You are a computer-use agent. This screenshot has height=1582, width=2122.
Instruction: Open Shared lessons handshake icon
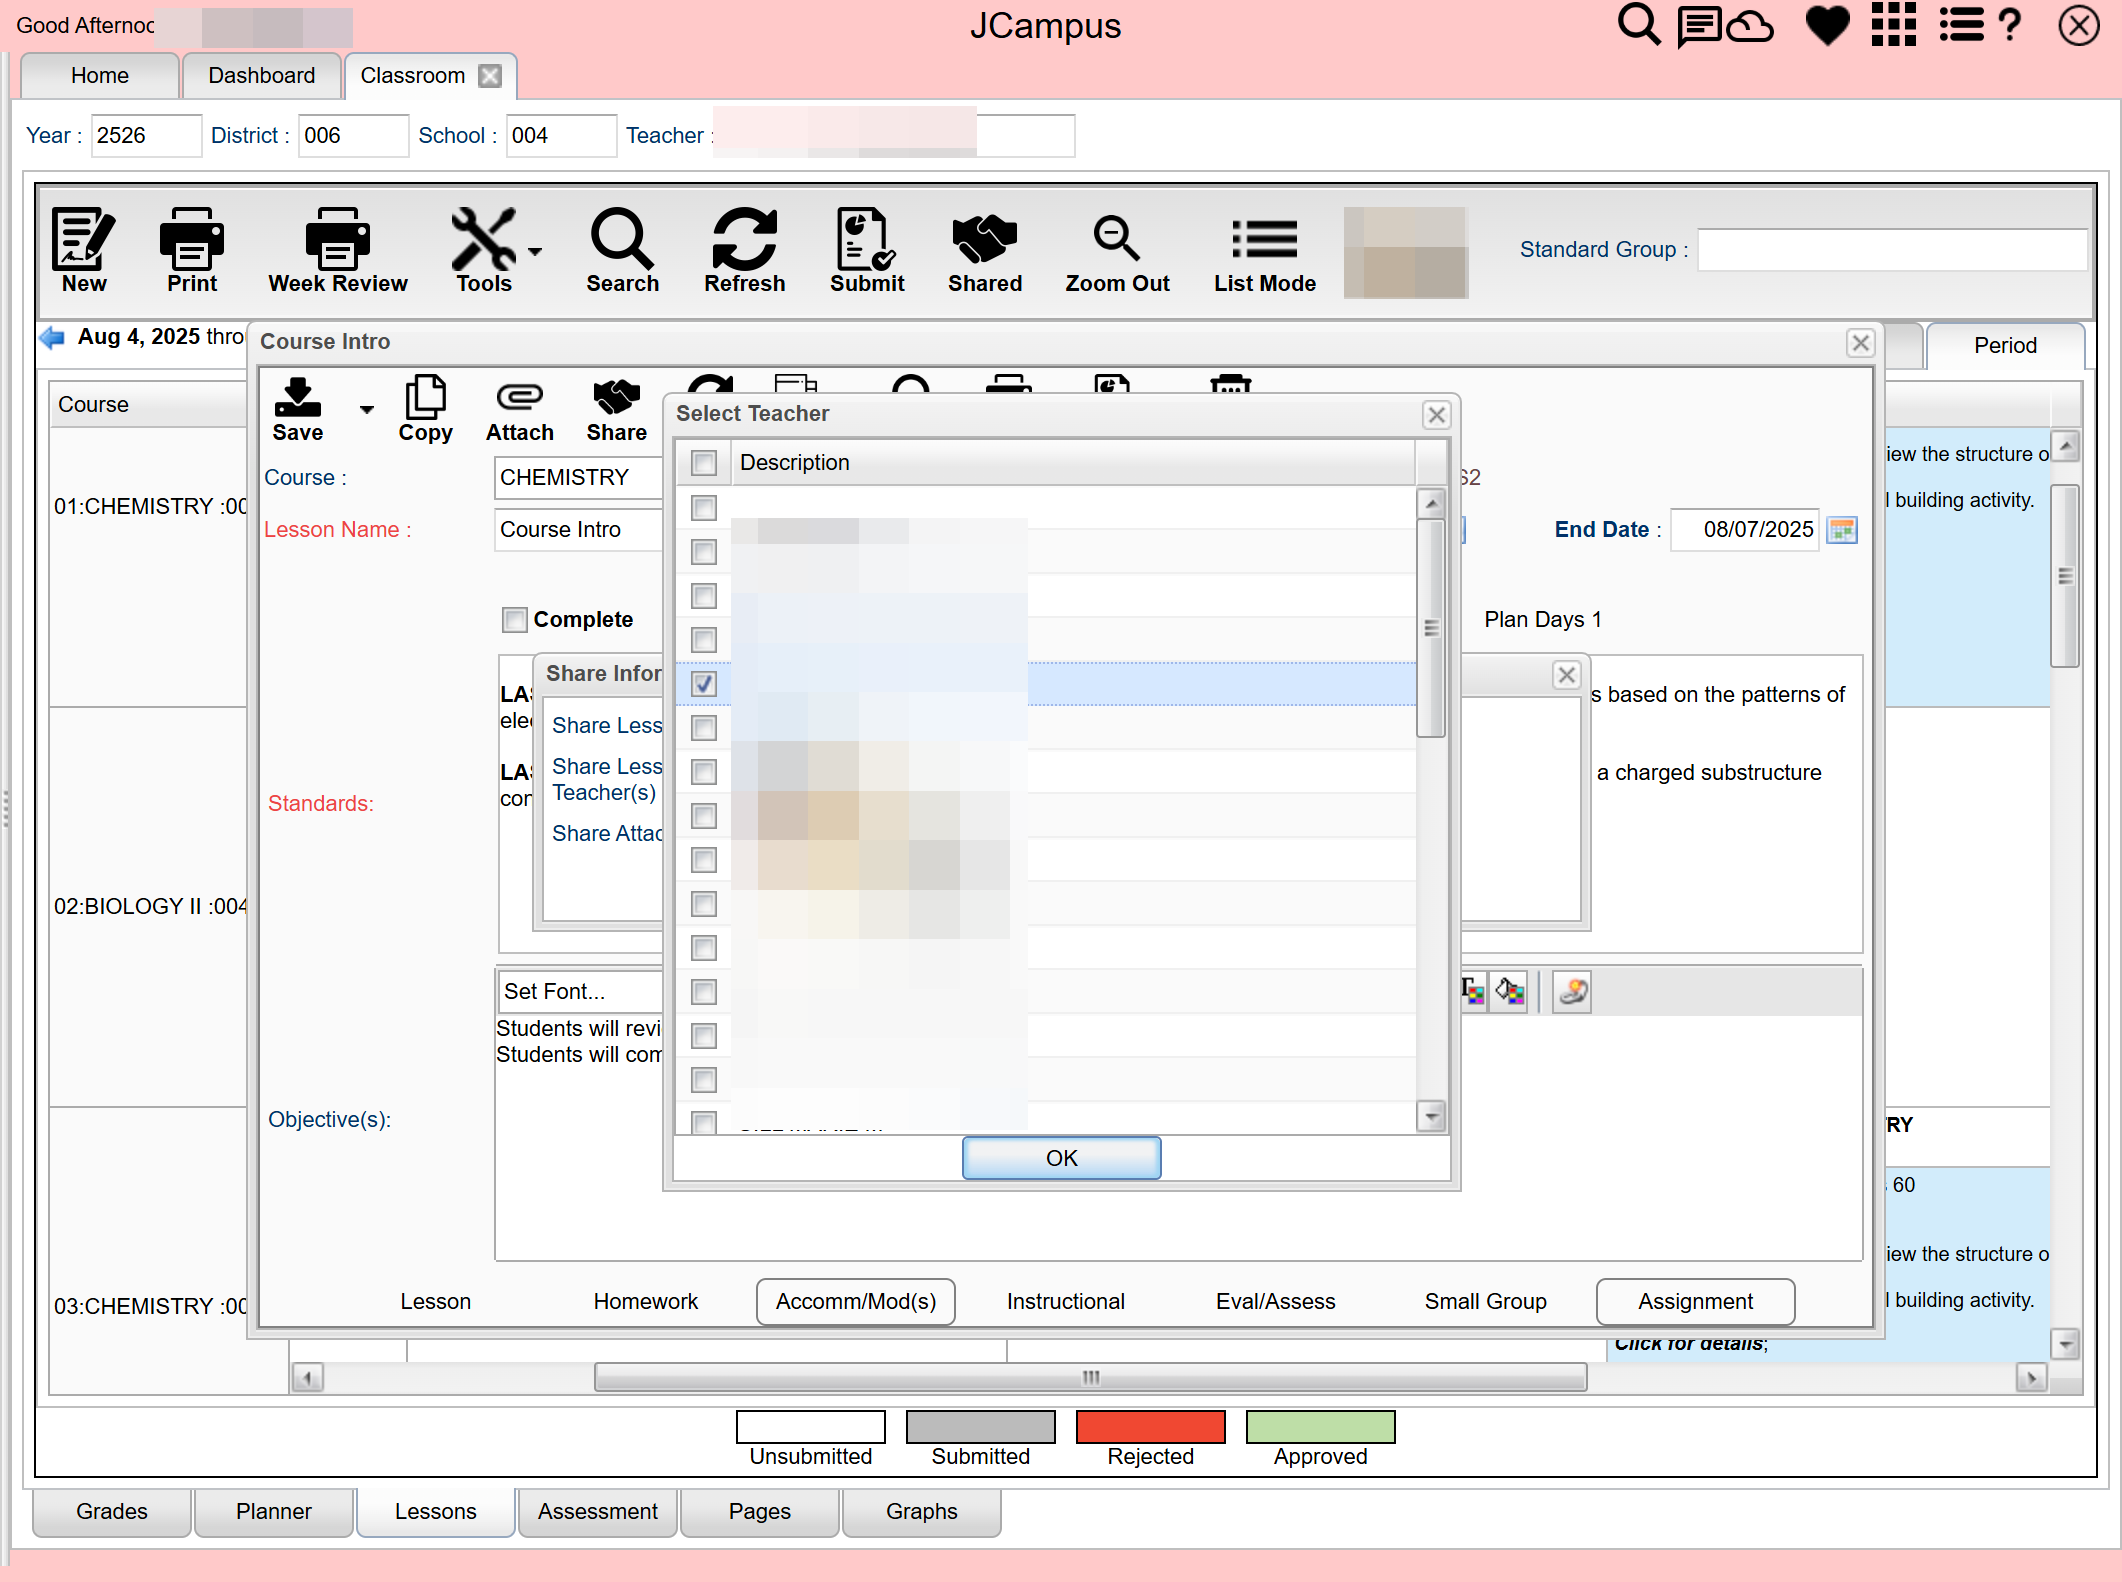pyautogui.click(x=985, y=240)
